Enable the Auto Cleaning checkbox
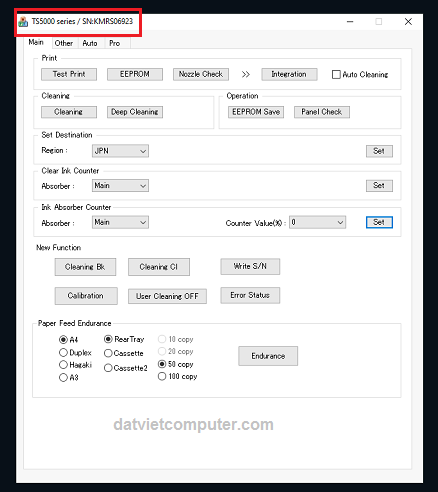 pos(336,74)
